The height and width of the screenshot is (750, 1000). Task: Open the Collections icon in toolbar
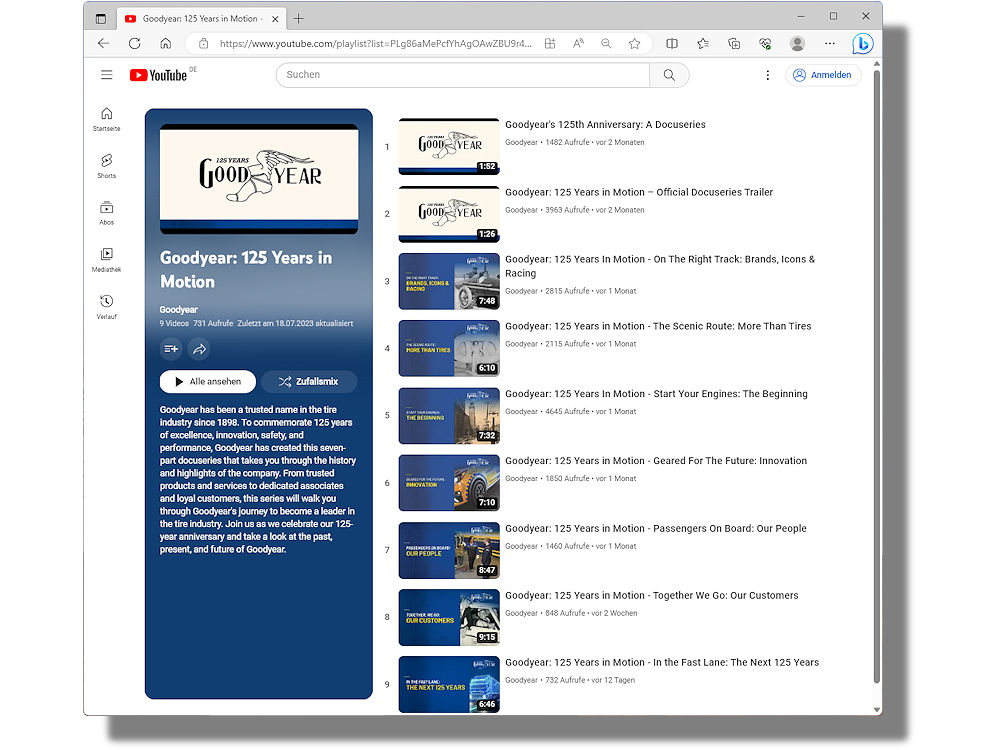tap(734, 43)
